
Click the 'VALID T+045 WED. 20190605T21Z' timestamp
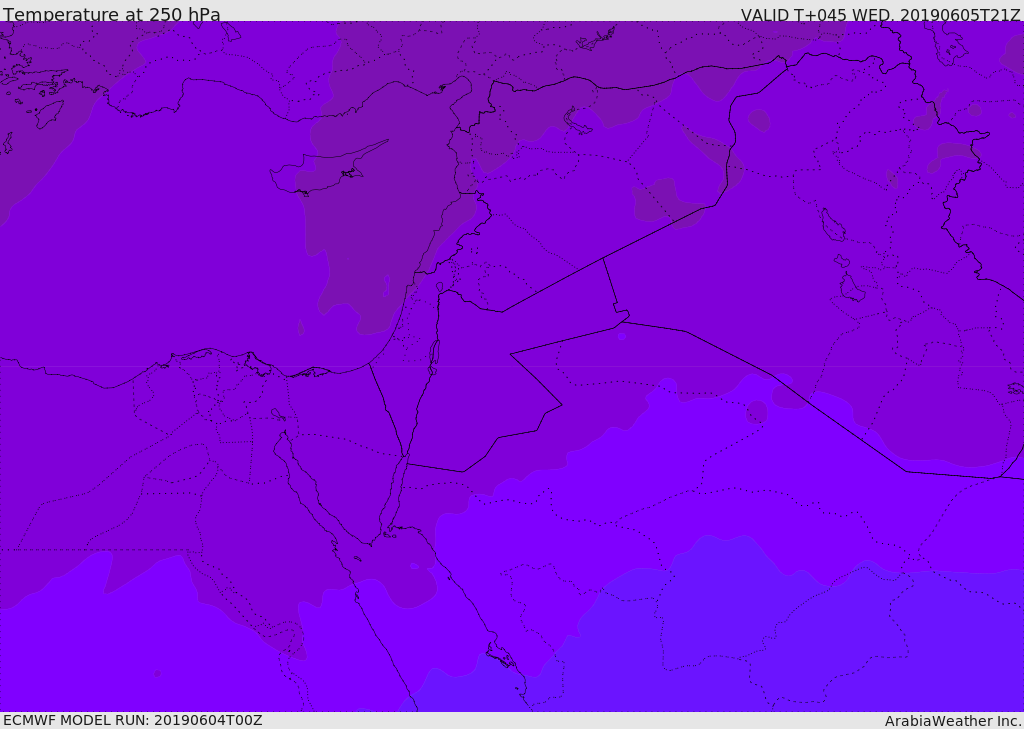880,14
